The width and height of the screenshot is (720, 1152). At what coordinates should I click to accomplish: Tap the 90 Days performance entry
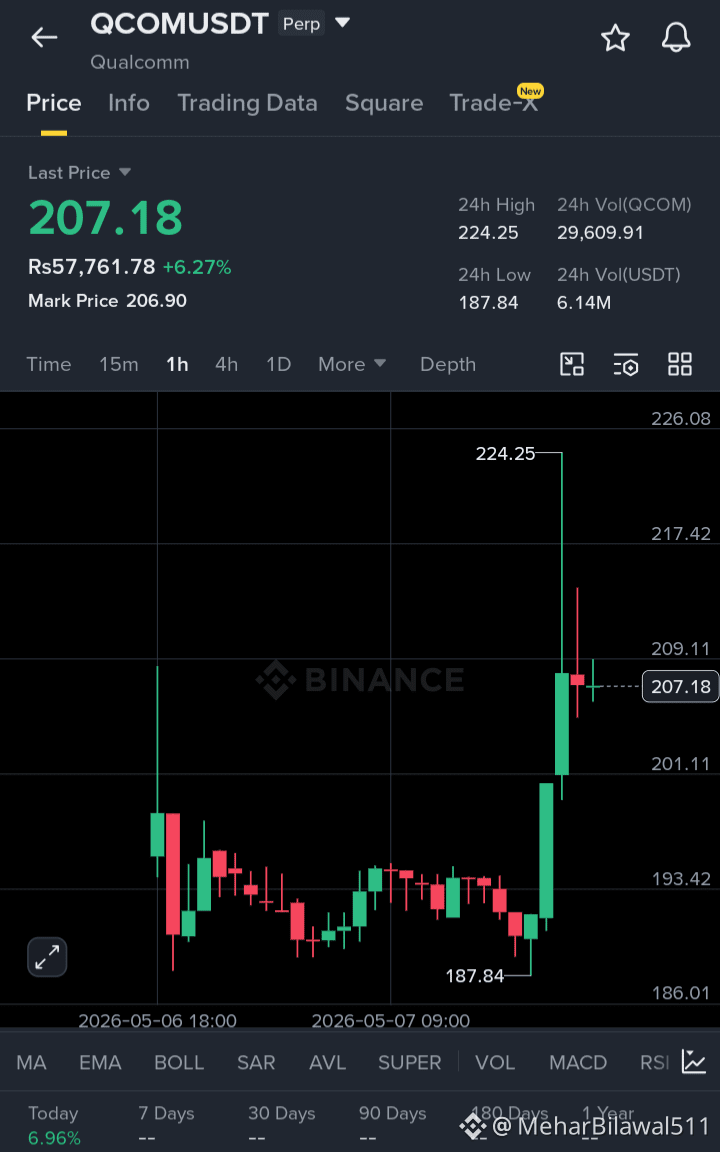[x=392, y=1126]
